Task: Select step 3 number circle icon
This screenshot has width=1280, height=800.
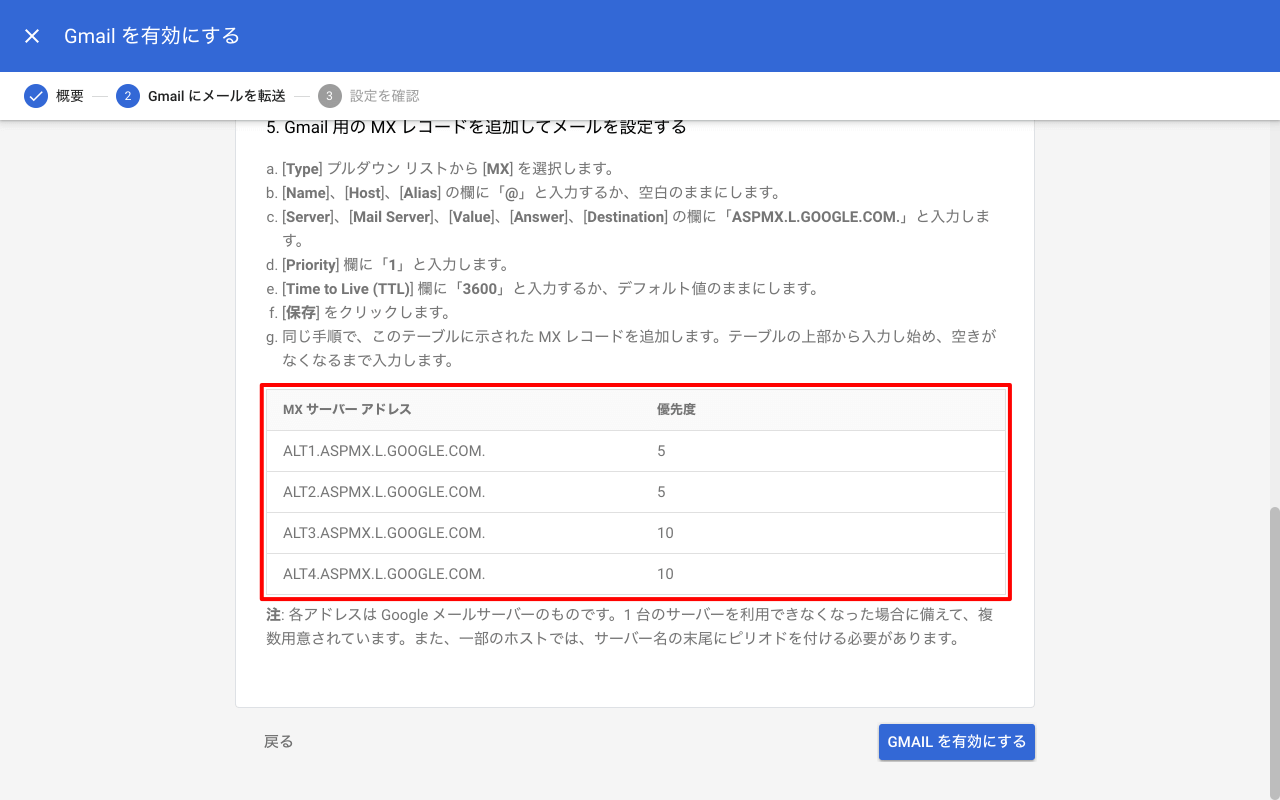Action: (x=329, y=96)
